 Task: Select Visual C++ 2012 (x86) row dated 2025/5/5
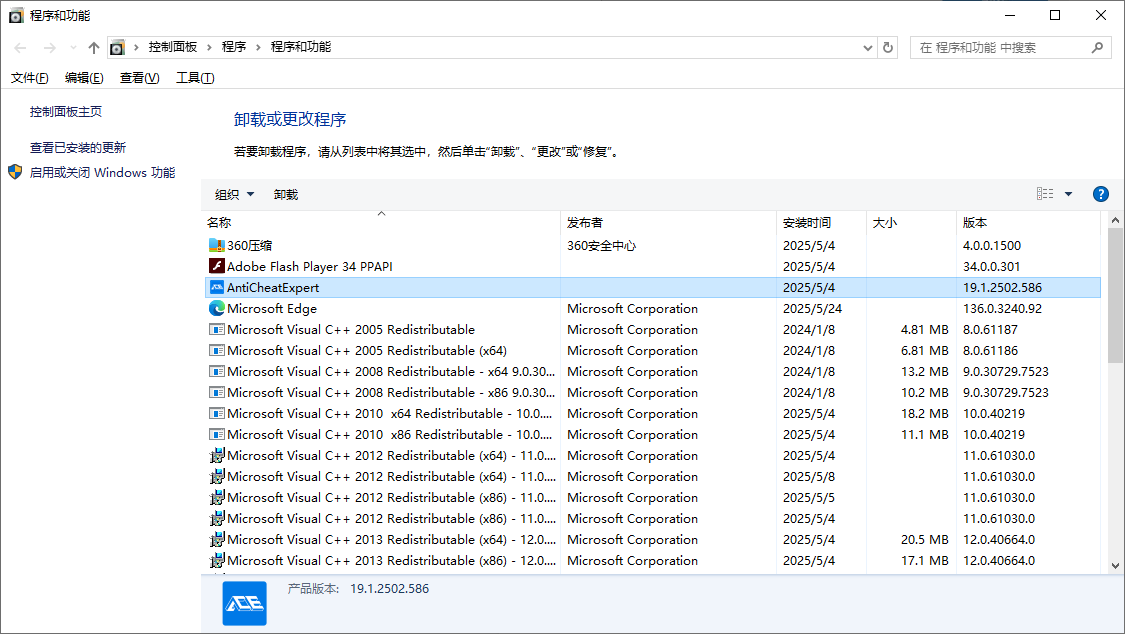coord(651,497)
